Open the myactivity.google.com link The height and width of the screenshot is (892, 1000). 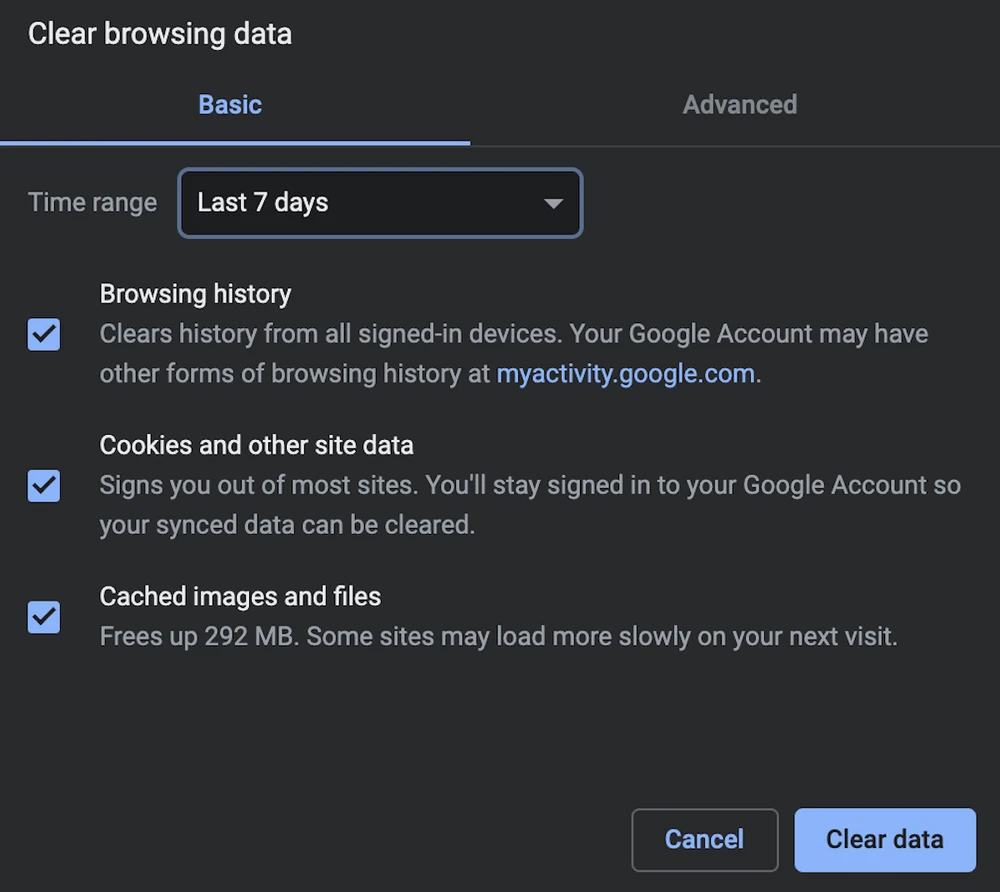(625, 373)
